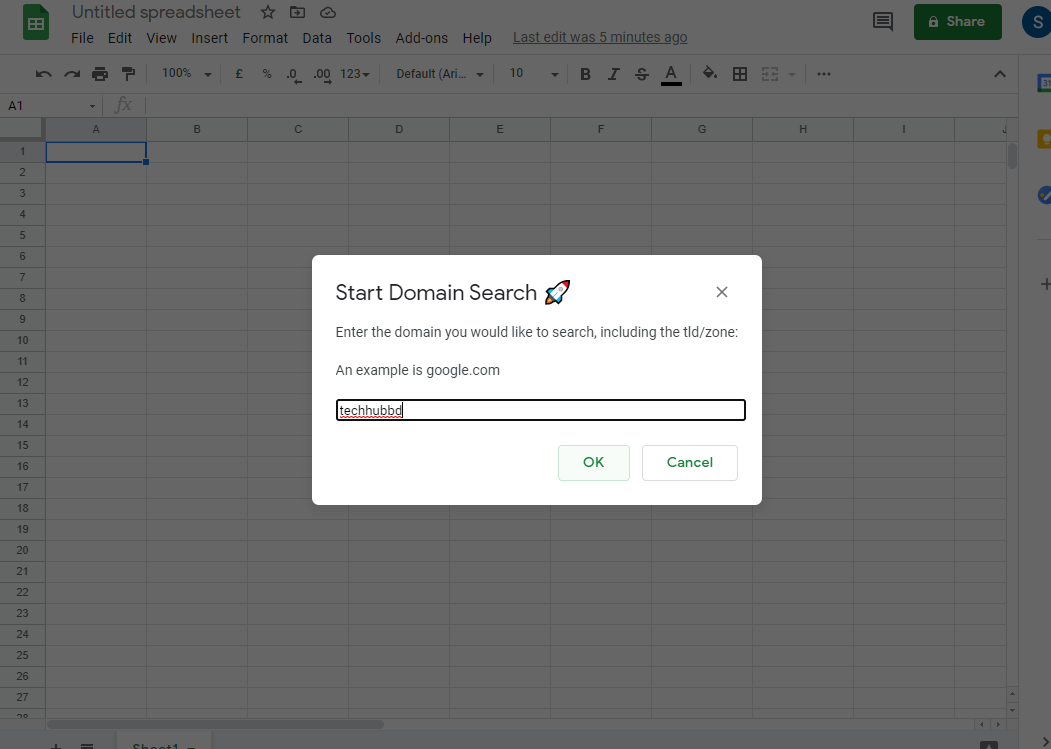
Task: Open the 100% zoom dropdown
Action: tap(187, 74)
